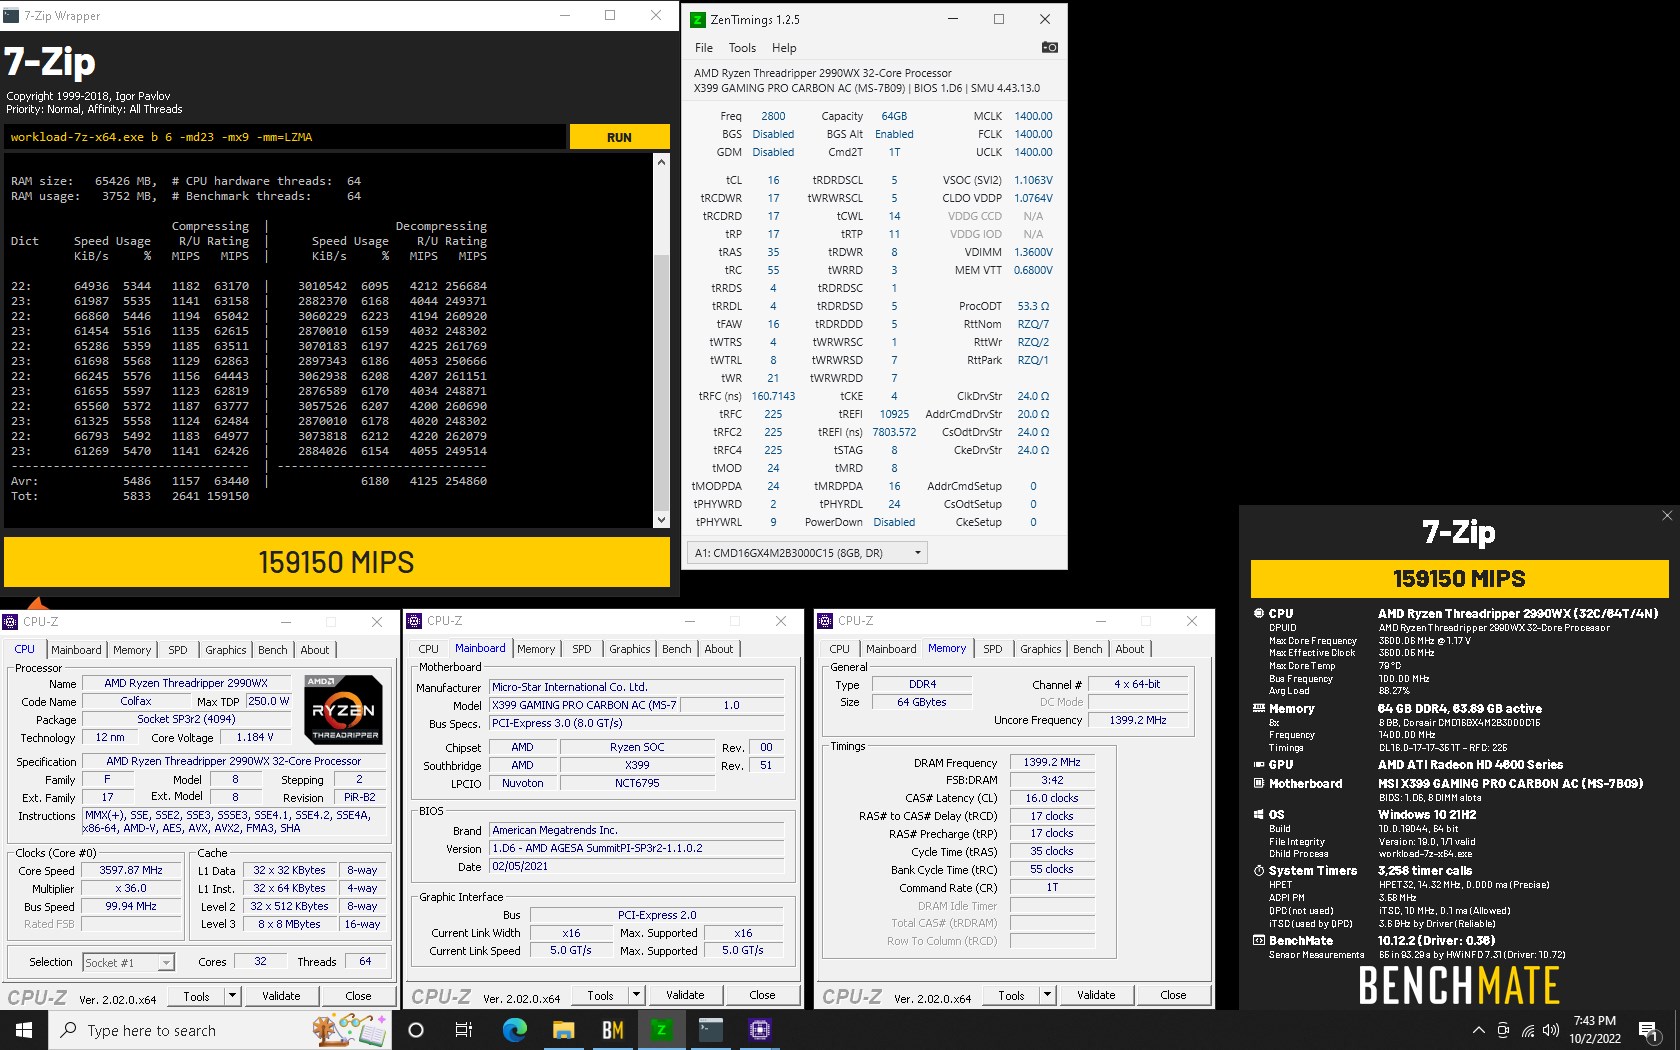Show hidden tray icons chevron

1478,1030
